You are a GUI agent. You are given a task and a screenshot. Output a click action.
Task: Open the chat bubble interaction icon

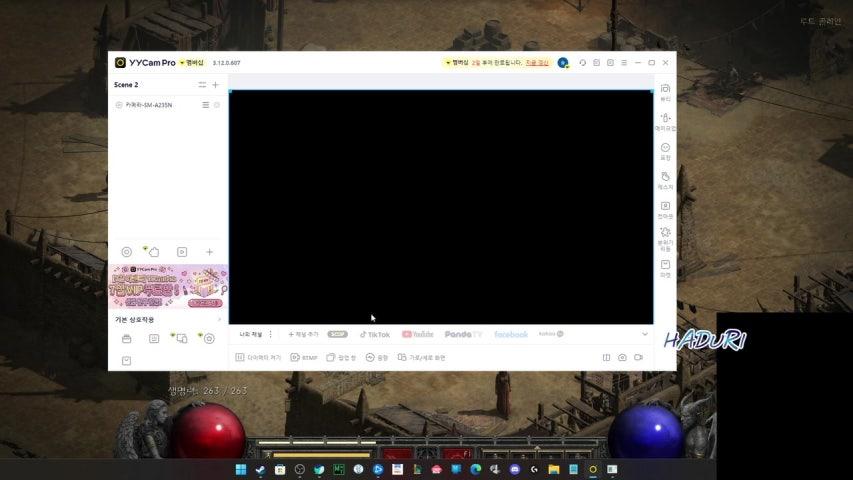154,339
